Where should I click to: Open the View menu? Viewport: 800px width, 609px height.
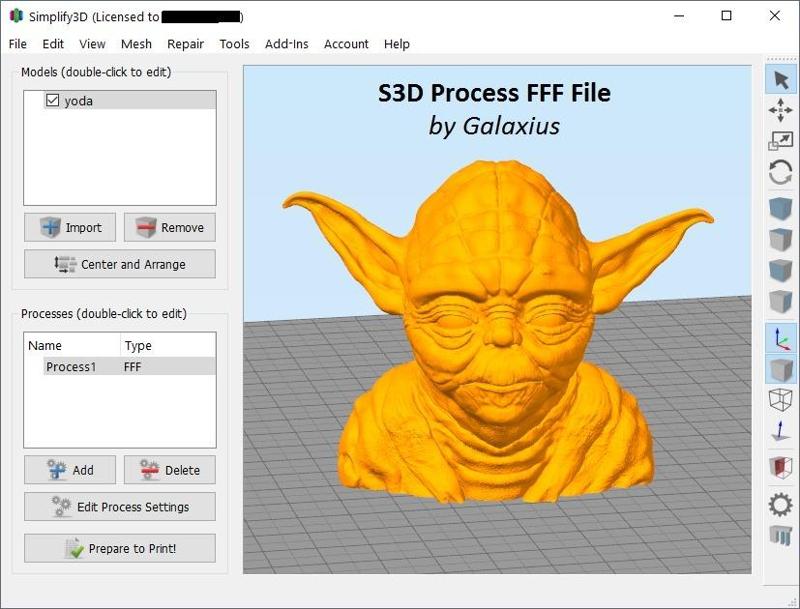coord(92,44)
